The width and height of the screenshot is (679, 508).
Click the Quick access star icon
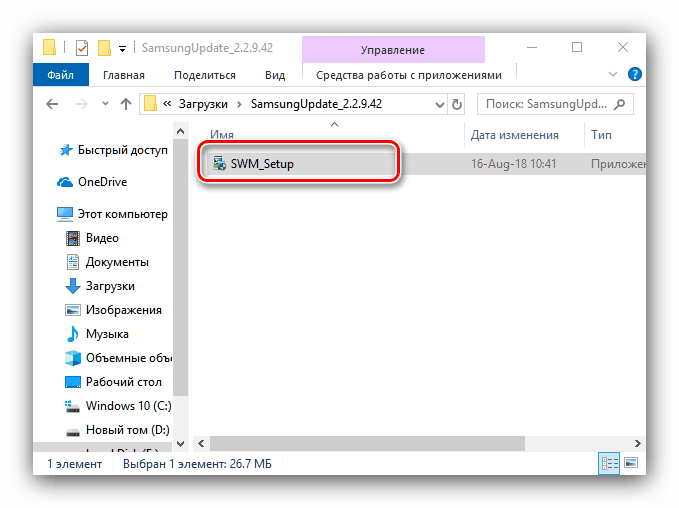(66, 150)
